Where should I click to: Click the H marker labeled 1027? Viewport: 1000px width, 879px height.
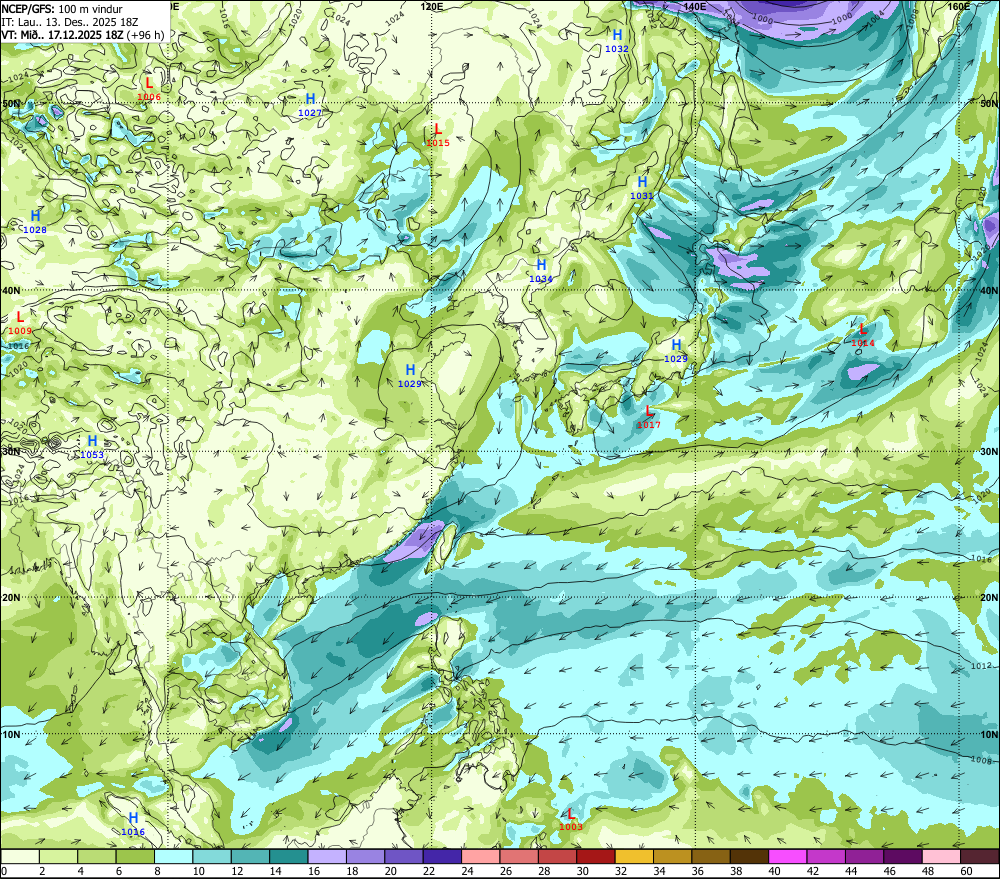click(311, 99)
